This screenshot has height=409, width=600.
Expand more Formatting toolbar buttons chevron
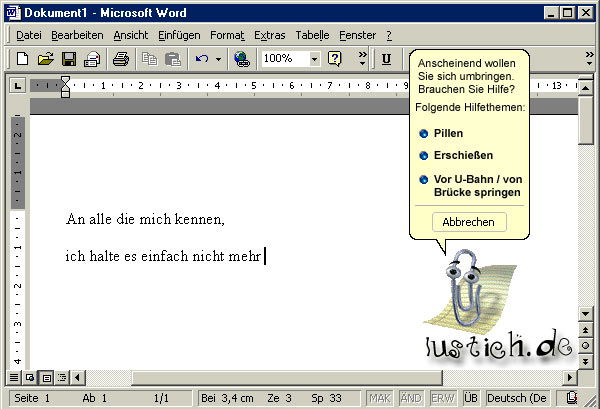click(589, 59)
